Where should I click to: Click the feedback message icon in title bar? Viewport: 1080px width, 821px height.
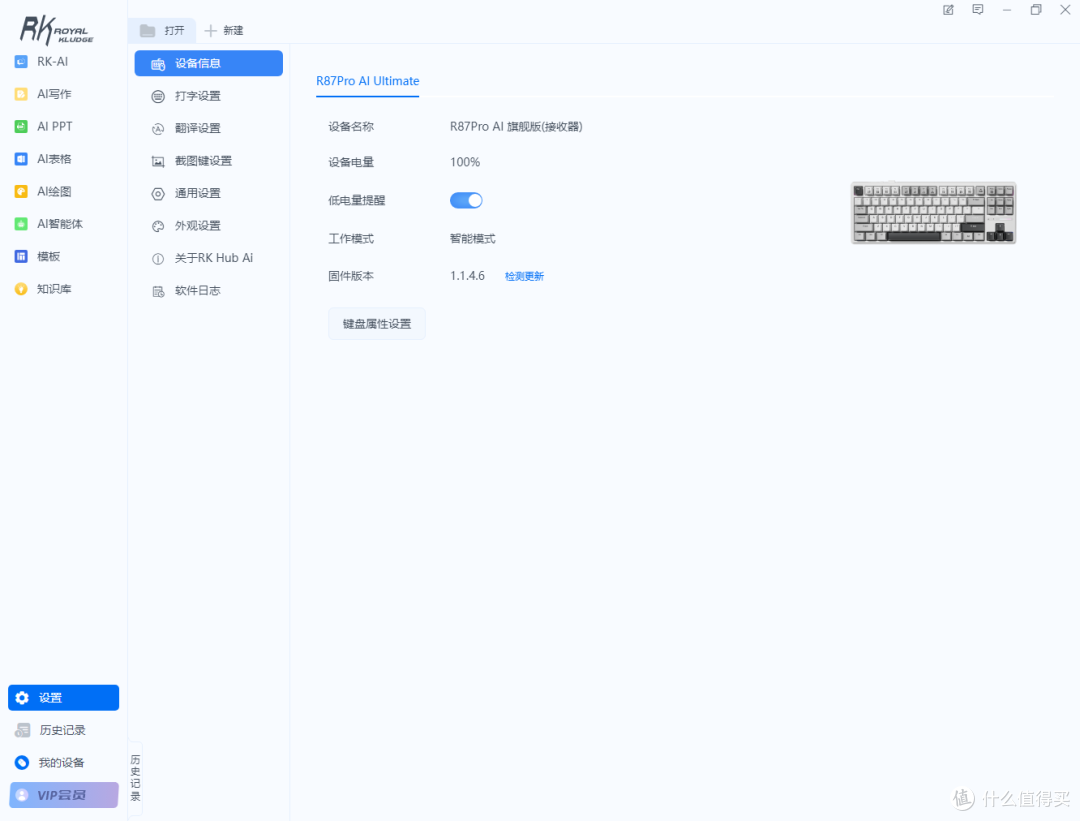click(x=977, y=10)
